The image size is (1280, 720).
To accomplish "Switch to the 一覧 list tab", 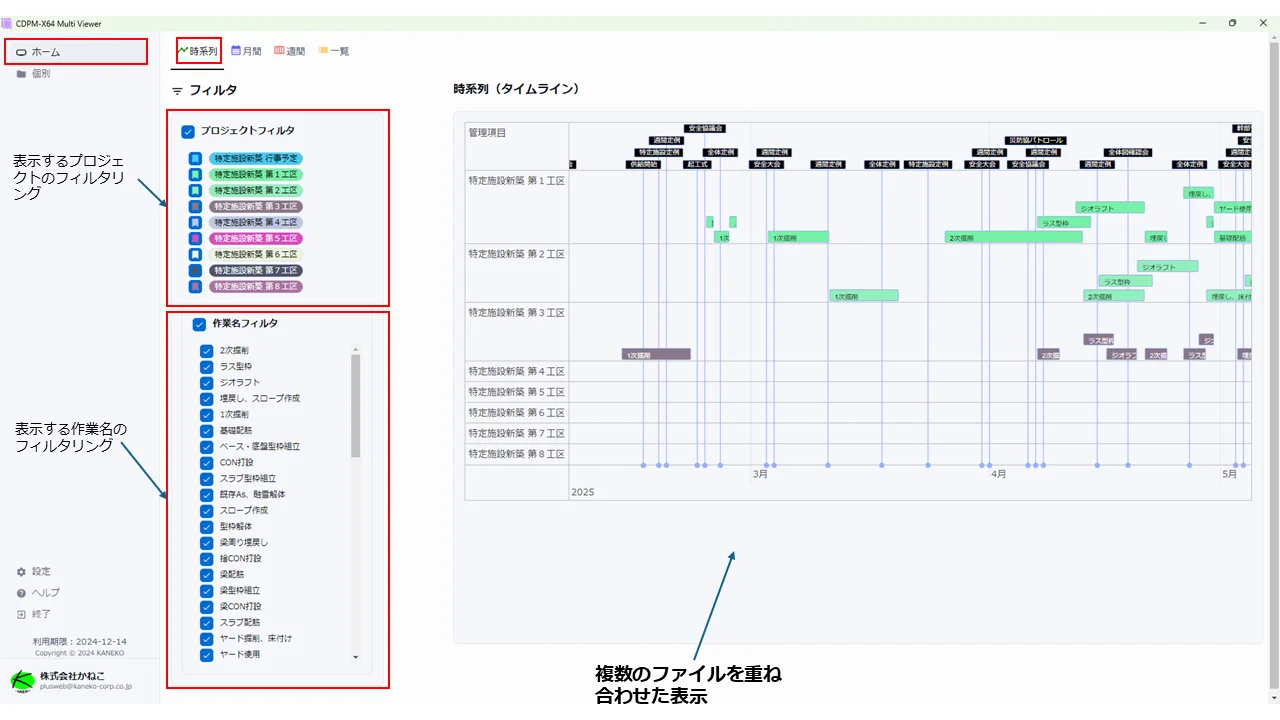I will (x=334, y=51).
